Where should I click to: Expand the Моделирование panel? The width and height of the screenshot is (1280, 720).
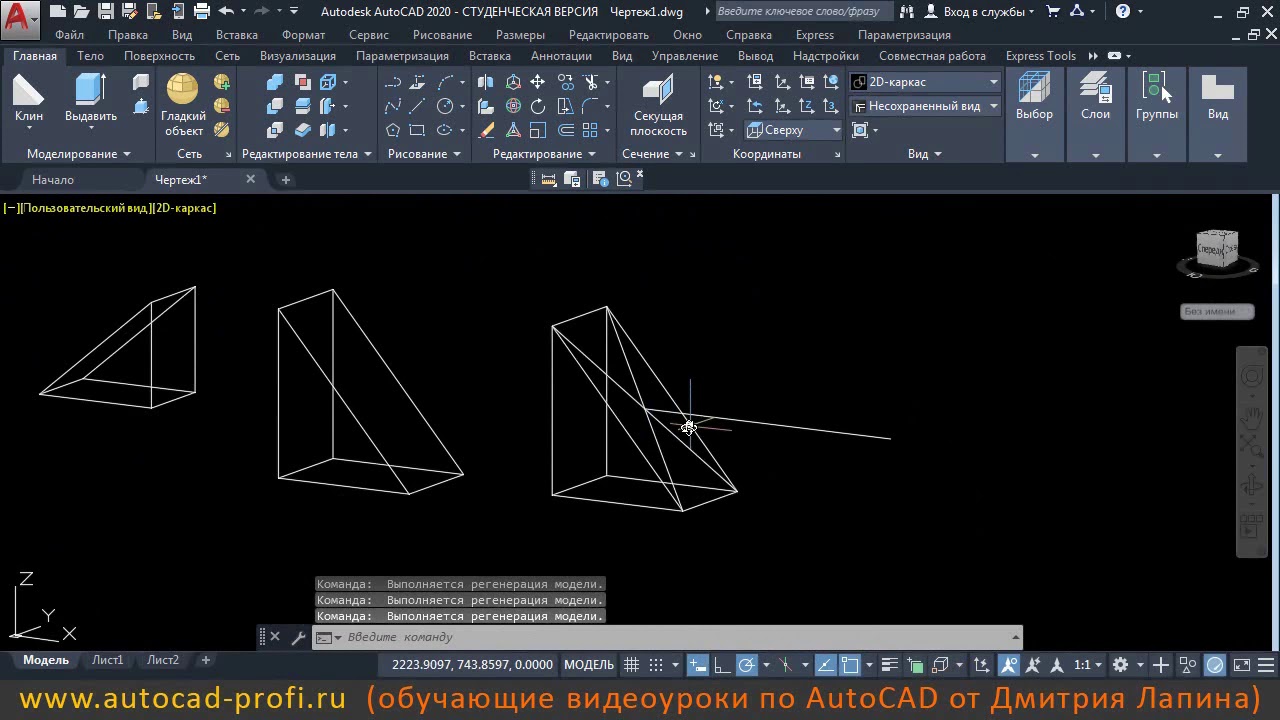coord(78,154)
